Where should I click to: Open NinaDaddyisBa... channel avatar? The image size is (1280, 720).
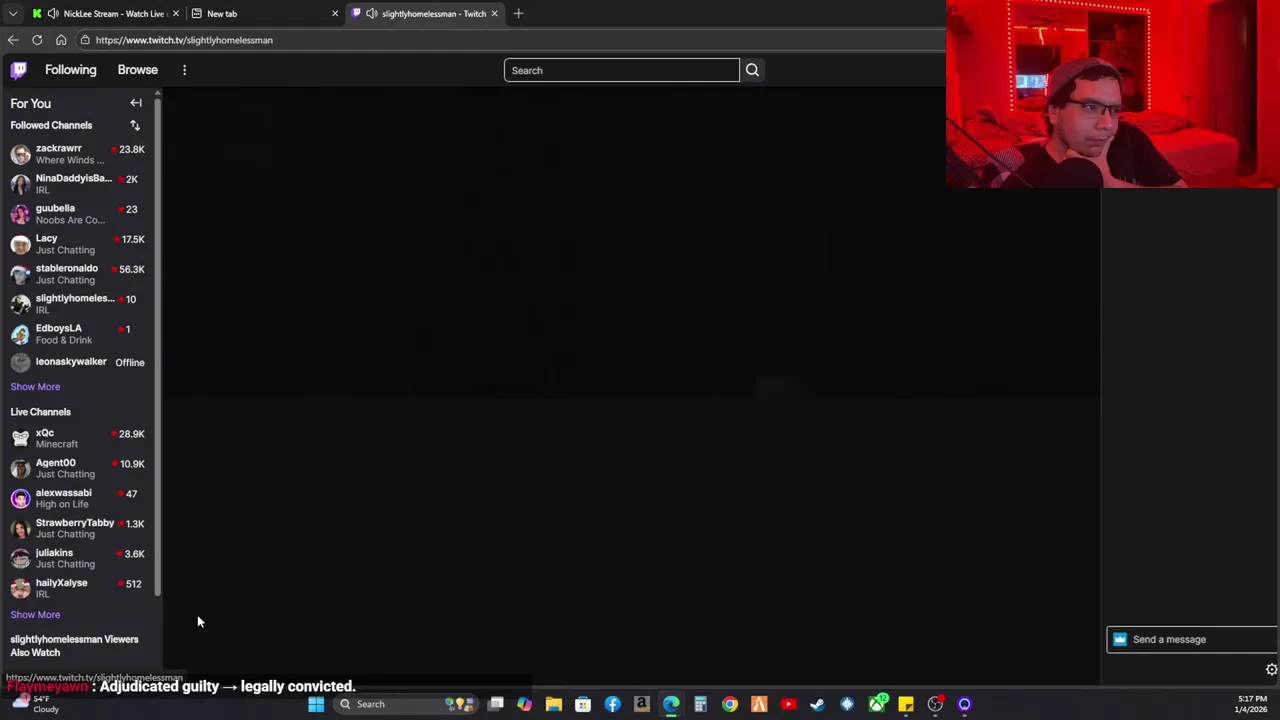[x=20, y=184]
